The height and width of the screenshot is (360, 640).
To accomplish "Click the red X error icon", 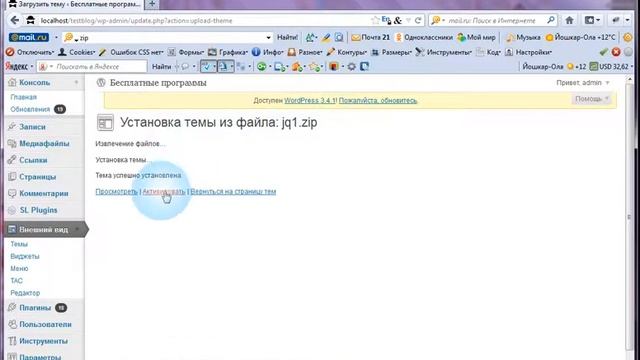I will tap(616, 52).
